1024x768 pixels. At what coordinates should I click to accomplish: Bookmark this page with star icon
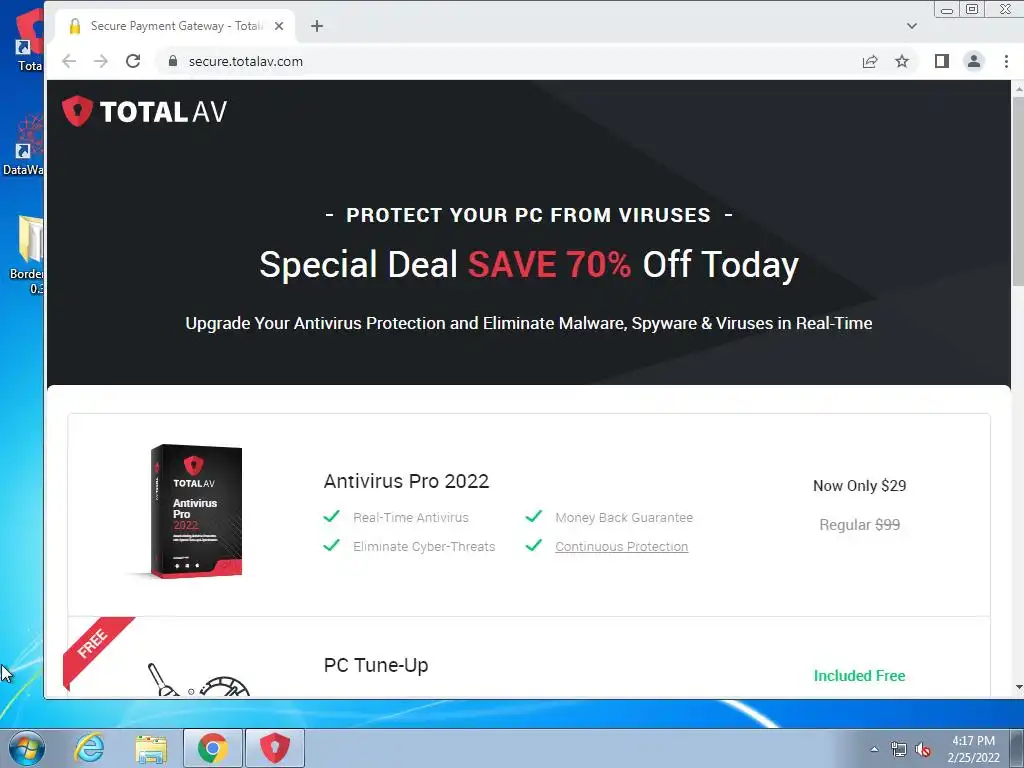click(902, 61)
